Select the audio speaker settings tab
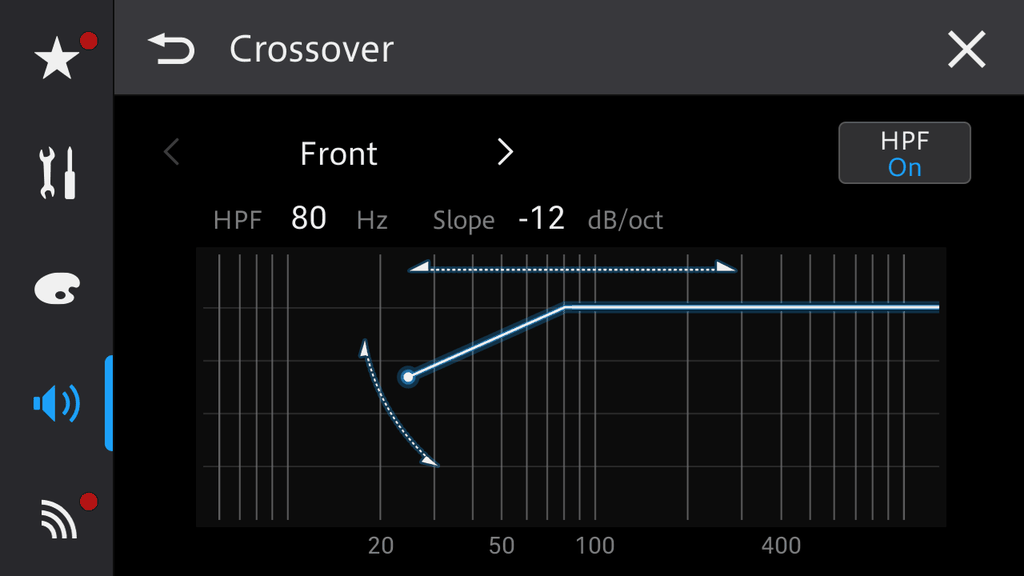Viewport: 1024px width, 576px height. coord(57,403)
